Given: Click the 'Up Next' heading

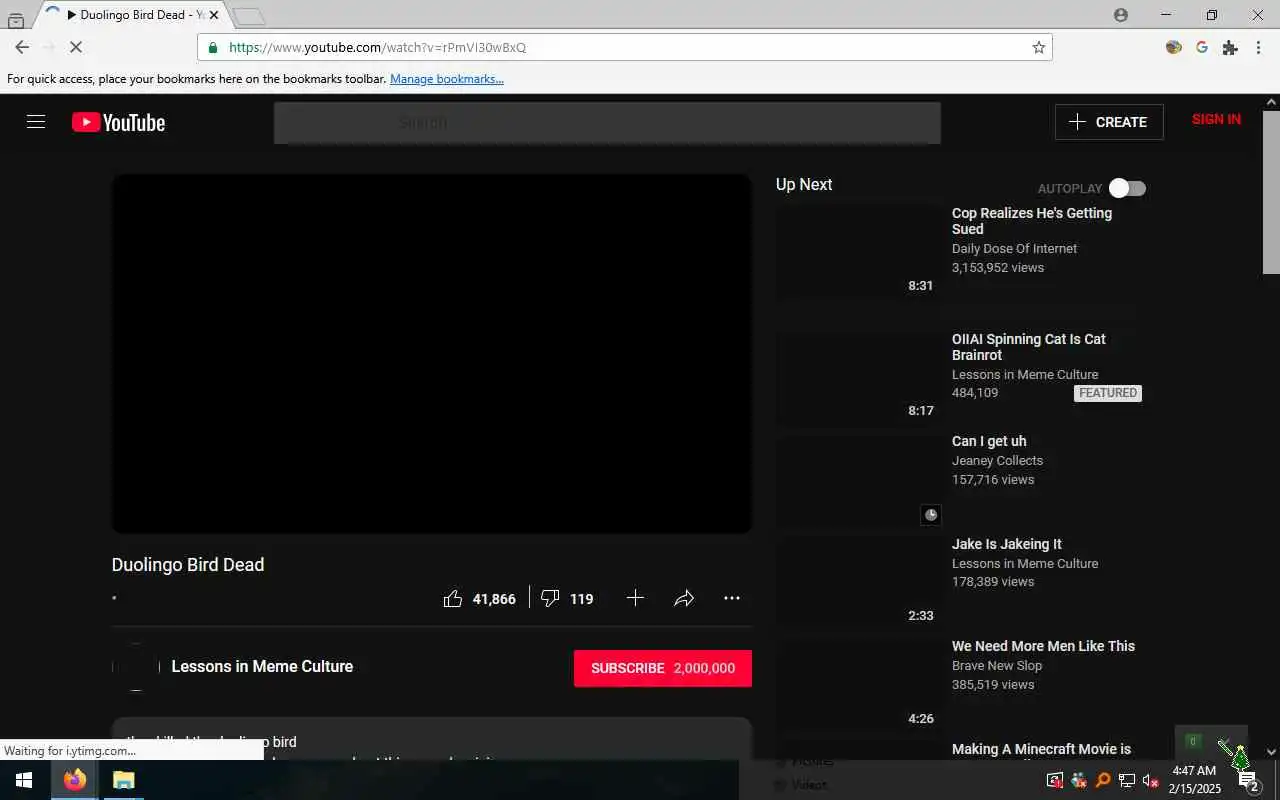Looking at the screenshot, I should click(x=804, y=184).
